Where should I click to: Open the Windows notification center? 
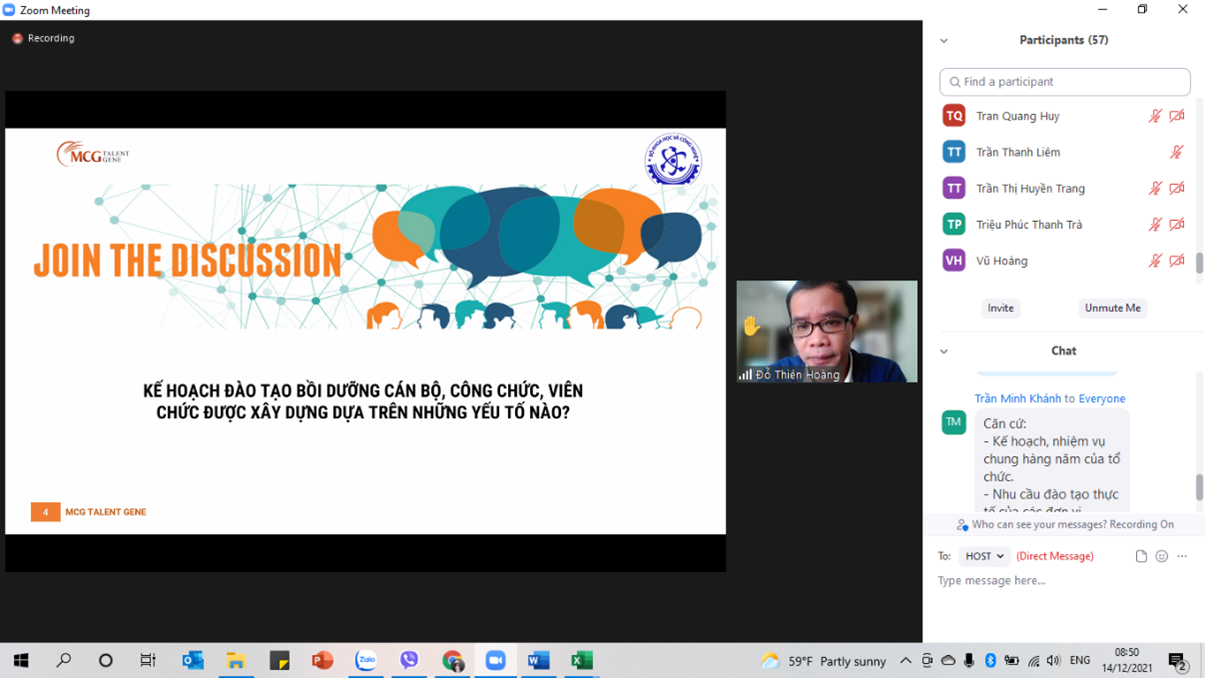click(x=1178, y=661)
